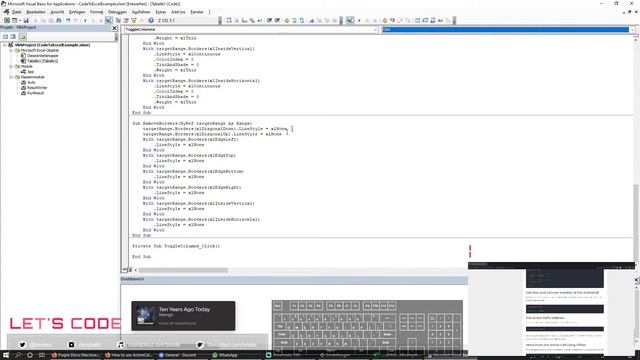
Task: Open the Datei menu
Action: 16,12
